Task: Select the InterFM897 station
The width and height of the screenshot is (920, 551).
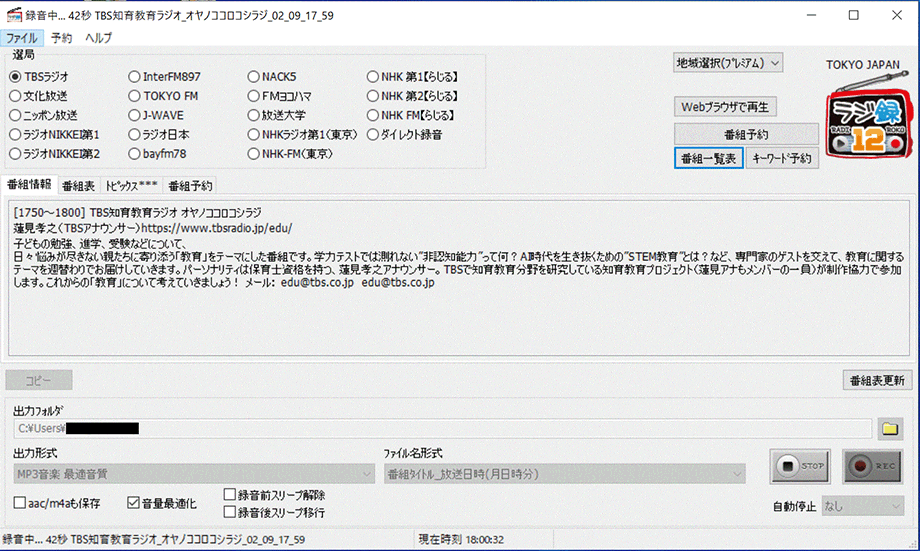Action: coord(165,77)
